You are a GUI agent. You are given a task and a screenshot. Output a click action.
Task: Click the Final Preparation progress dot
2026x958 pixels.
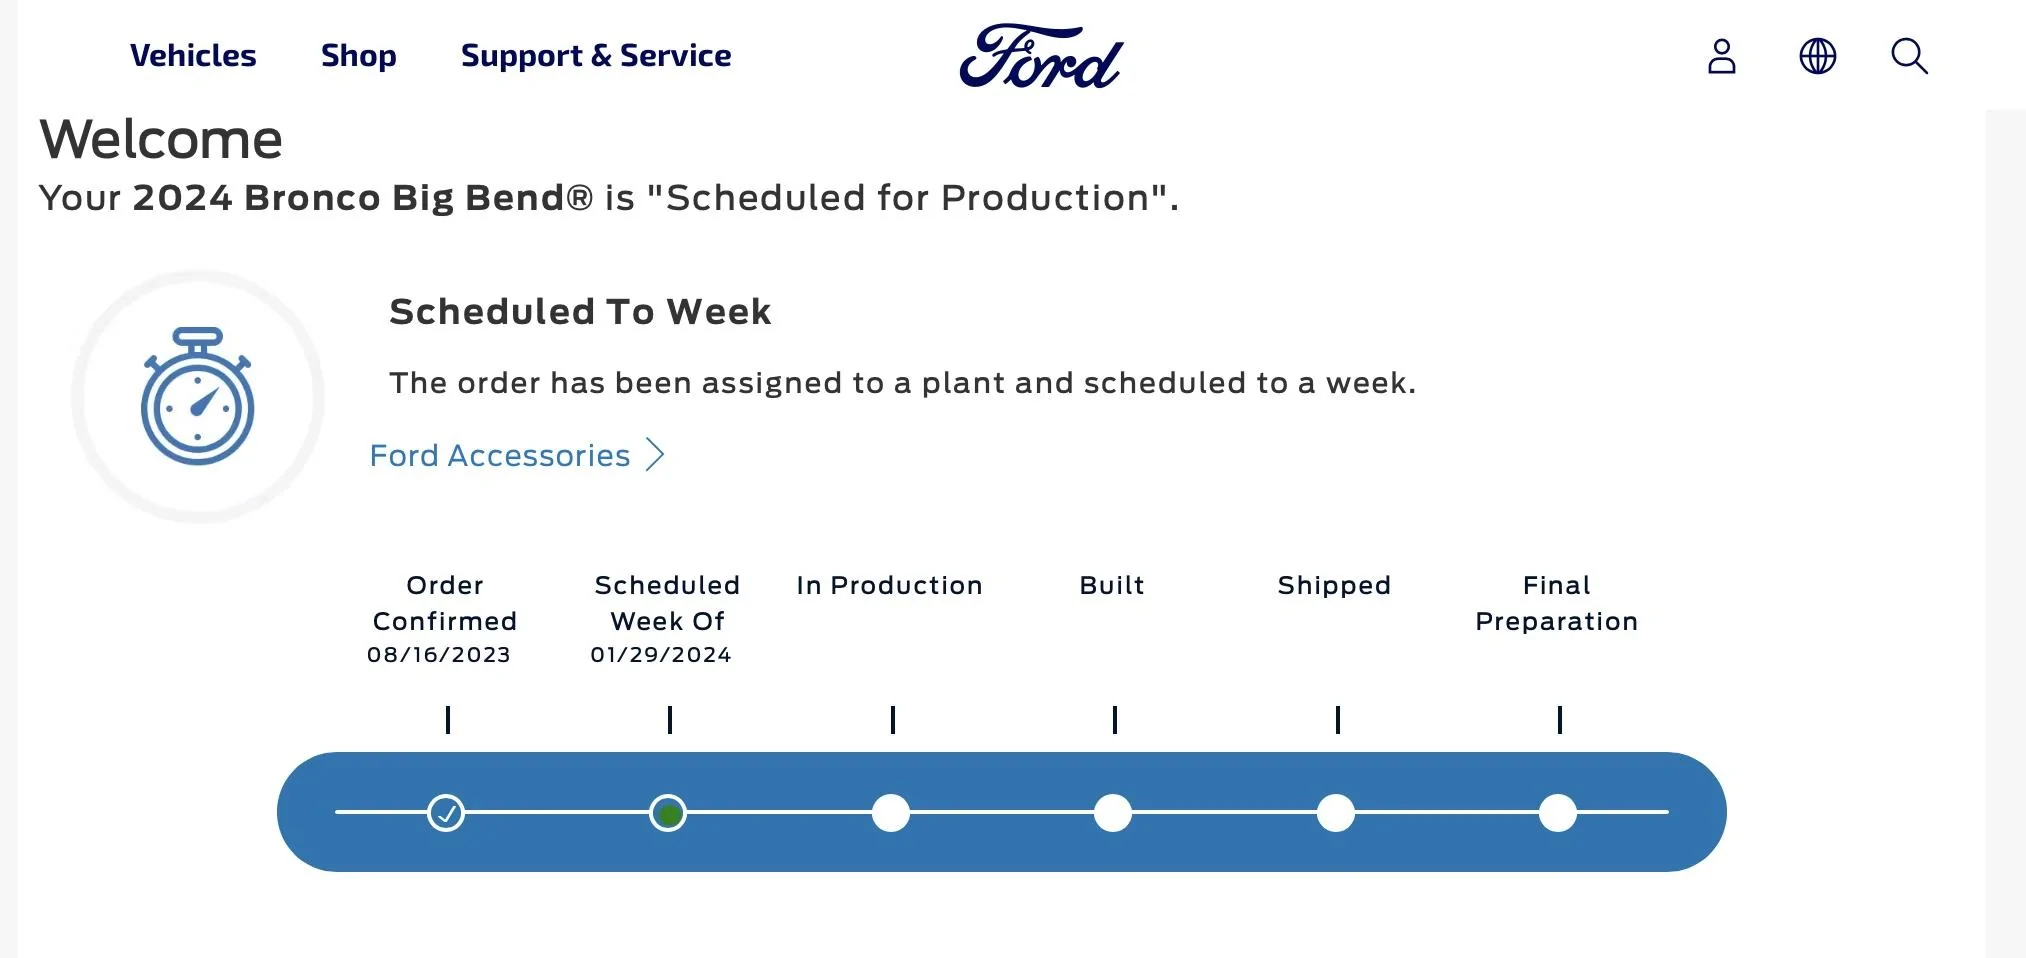[1558, 813]
